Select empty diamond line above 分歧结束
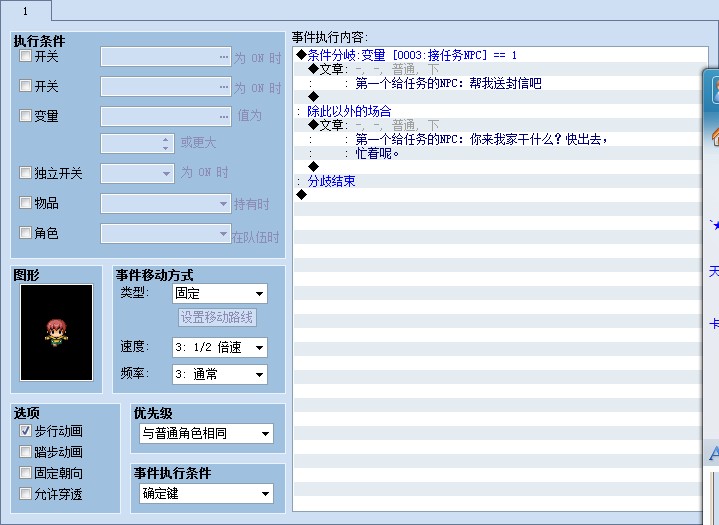The height and width of the screenshot is (525, 719). (498, 167)
